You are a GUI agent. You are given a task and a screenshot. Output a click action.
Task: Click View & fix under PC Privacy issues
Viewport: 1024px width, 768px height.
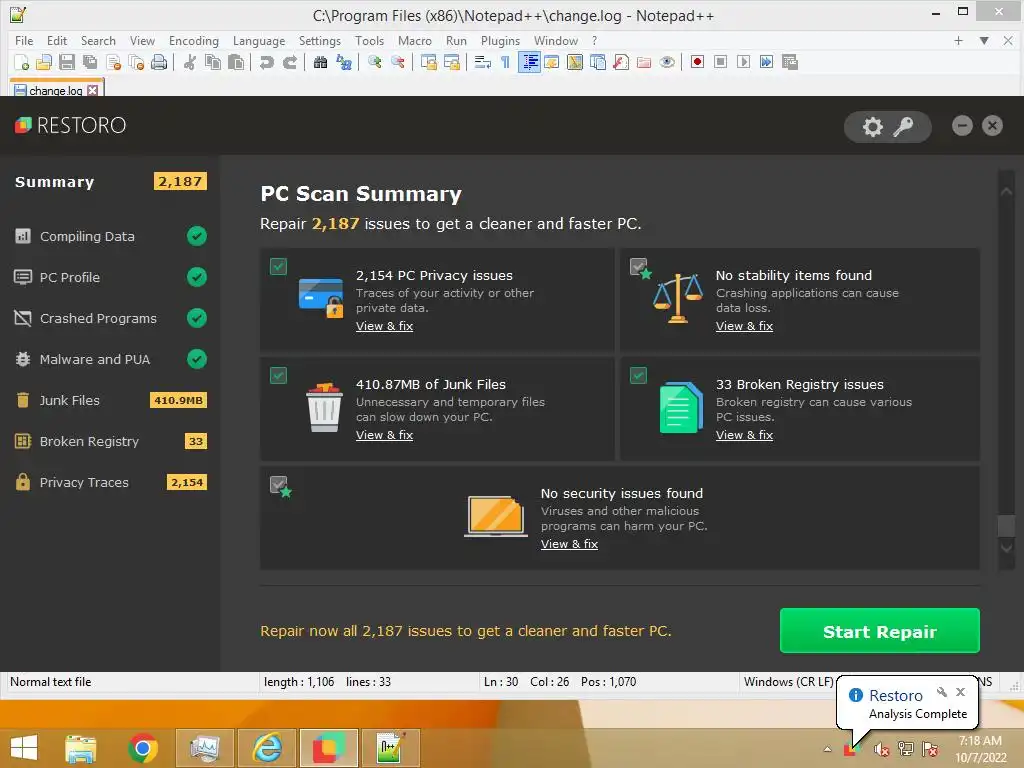[384, 326]
